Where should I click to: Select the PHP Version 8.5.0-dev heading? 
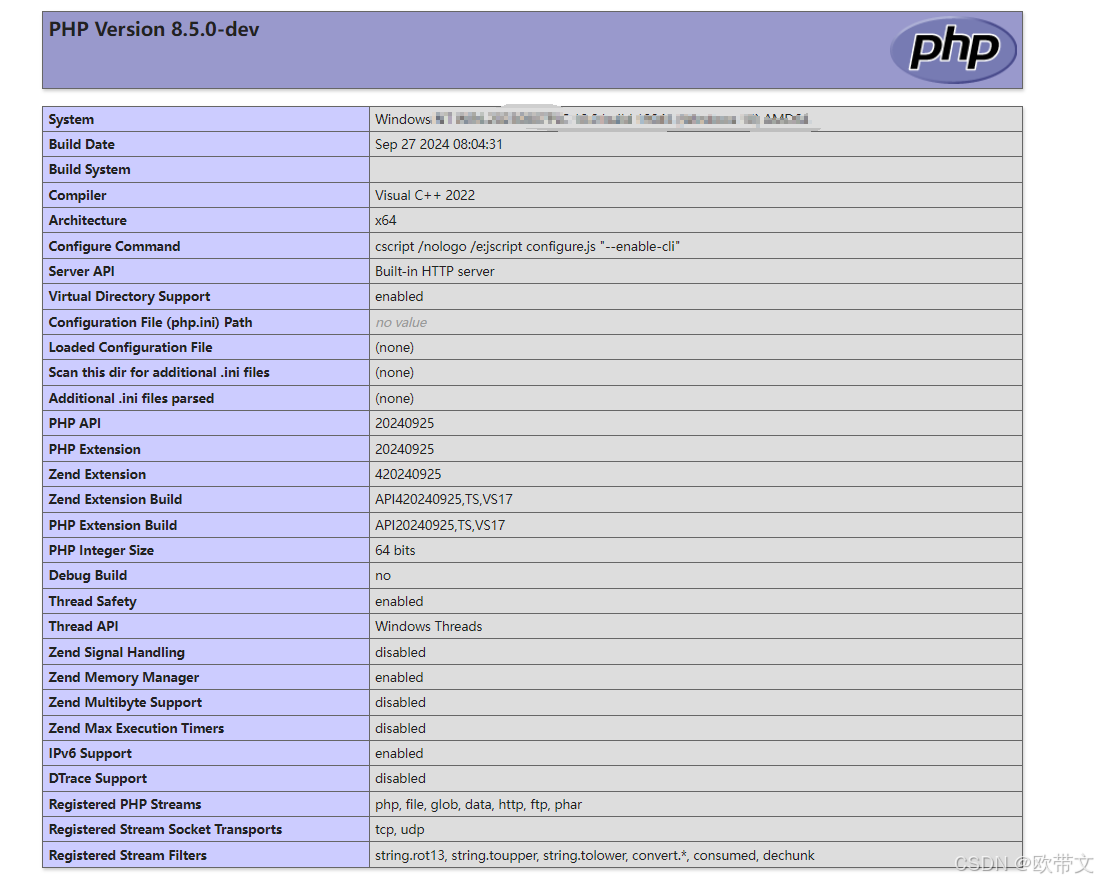(x=154, y=29)
